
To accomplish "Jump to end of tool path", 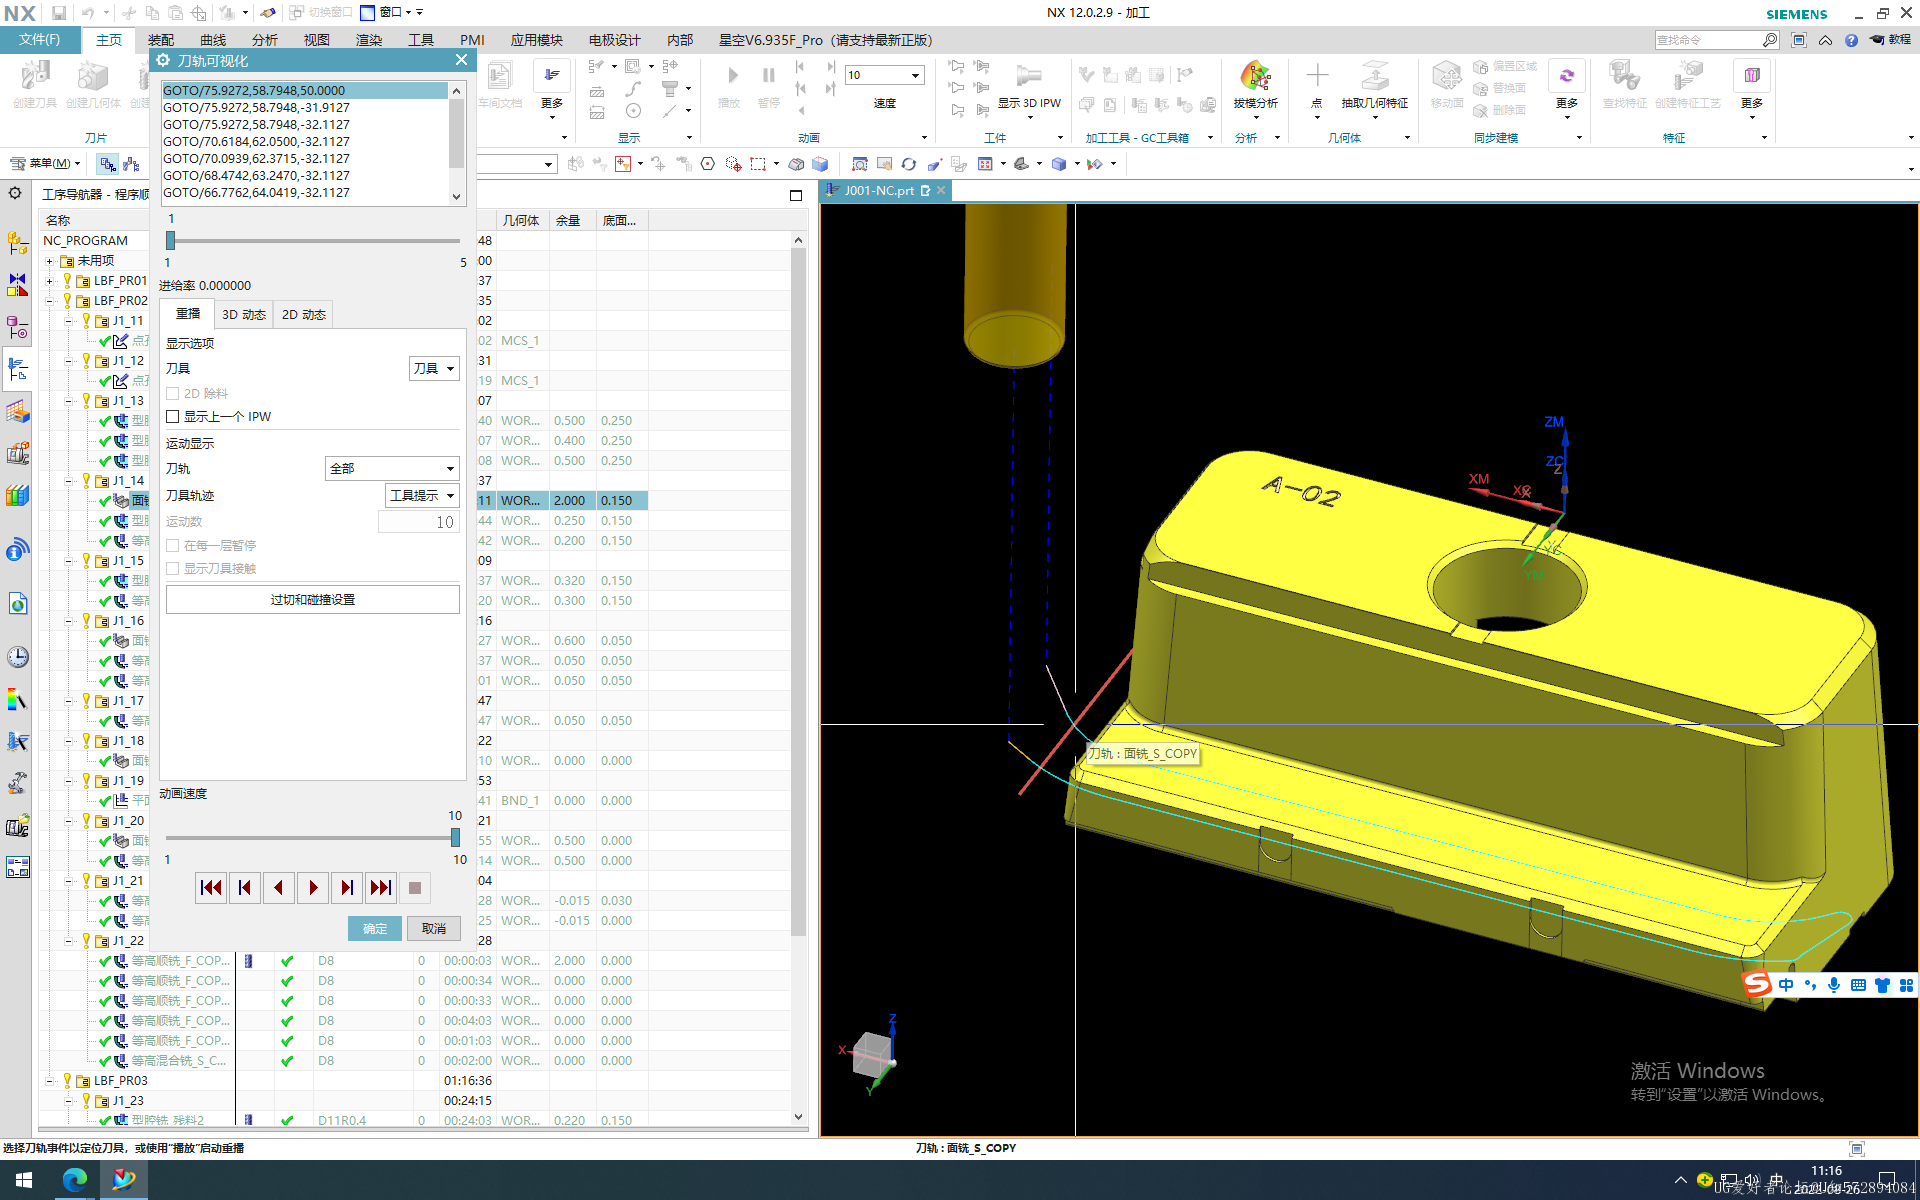I will coord(381,887).
